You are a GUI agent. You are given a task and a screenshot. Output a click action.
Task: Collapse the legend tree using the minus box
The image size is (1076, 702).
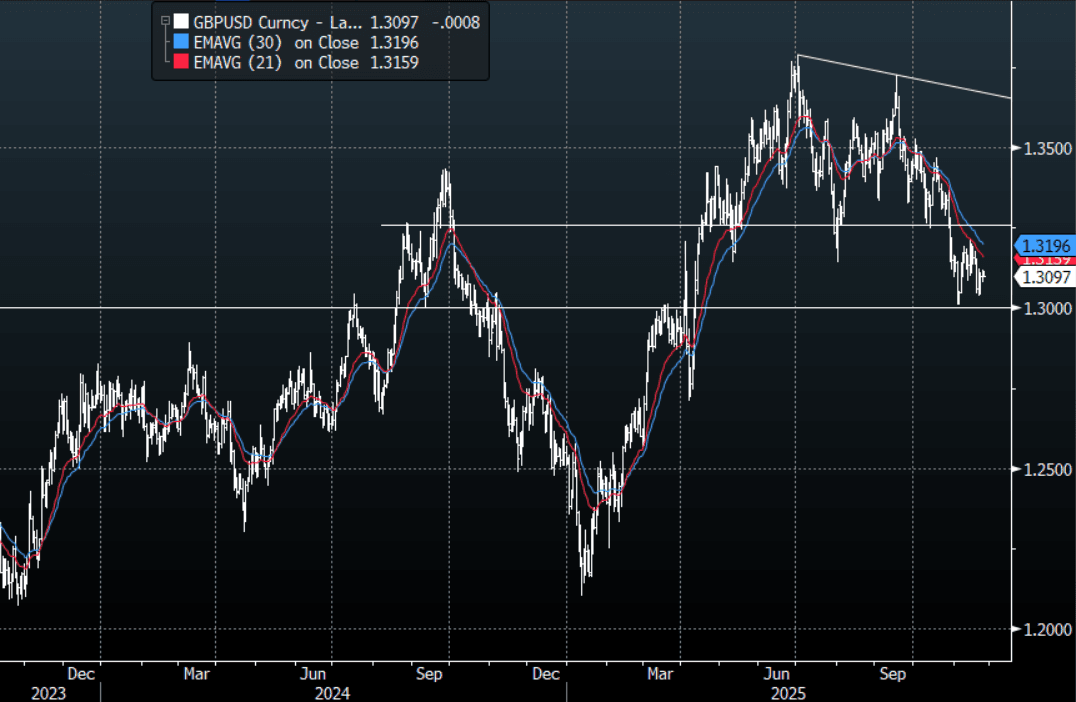coord(164,21)
